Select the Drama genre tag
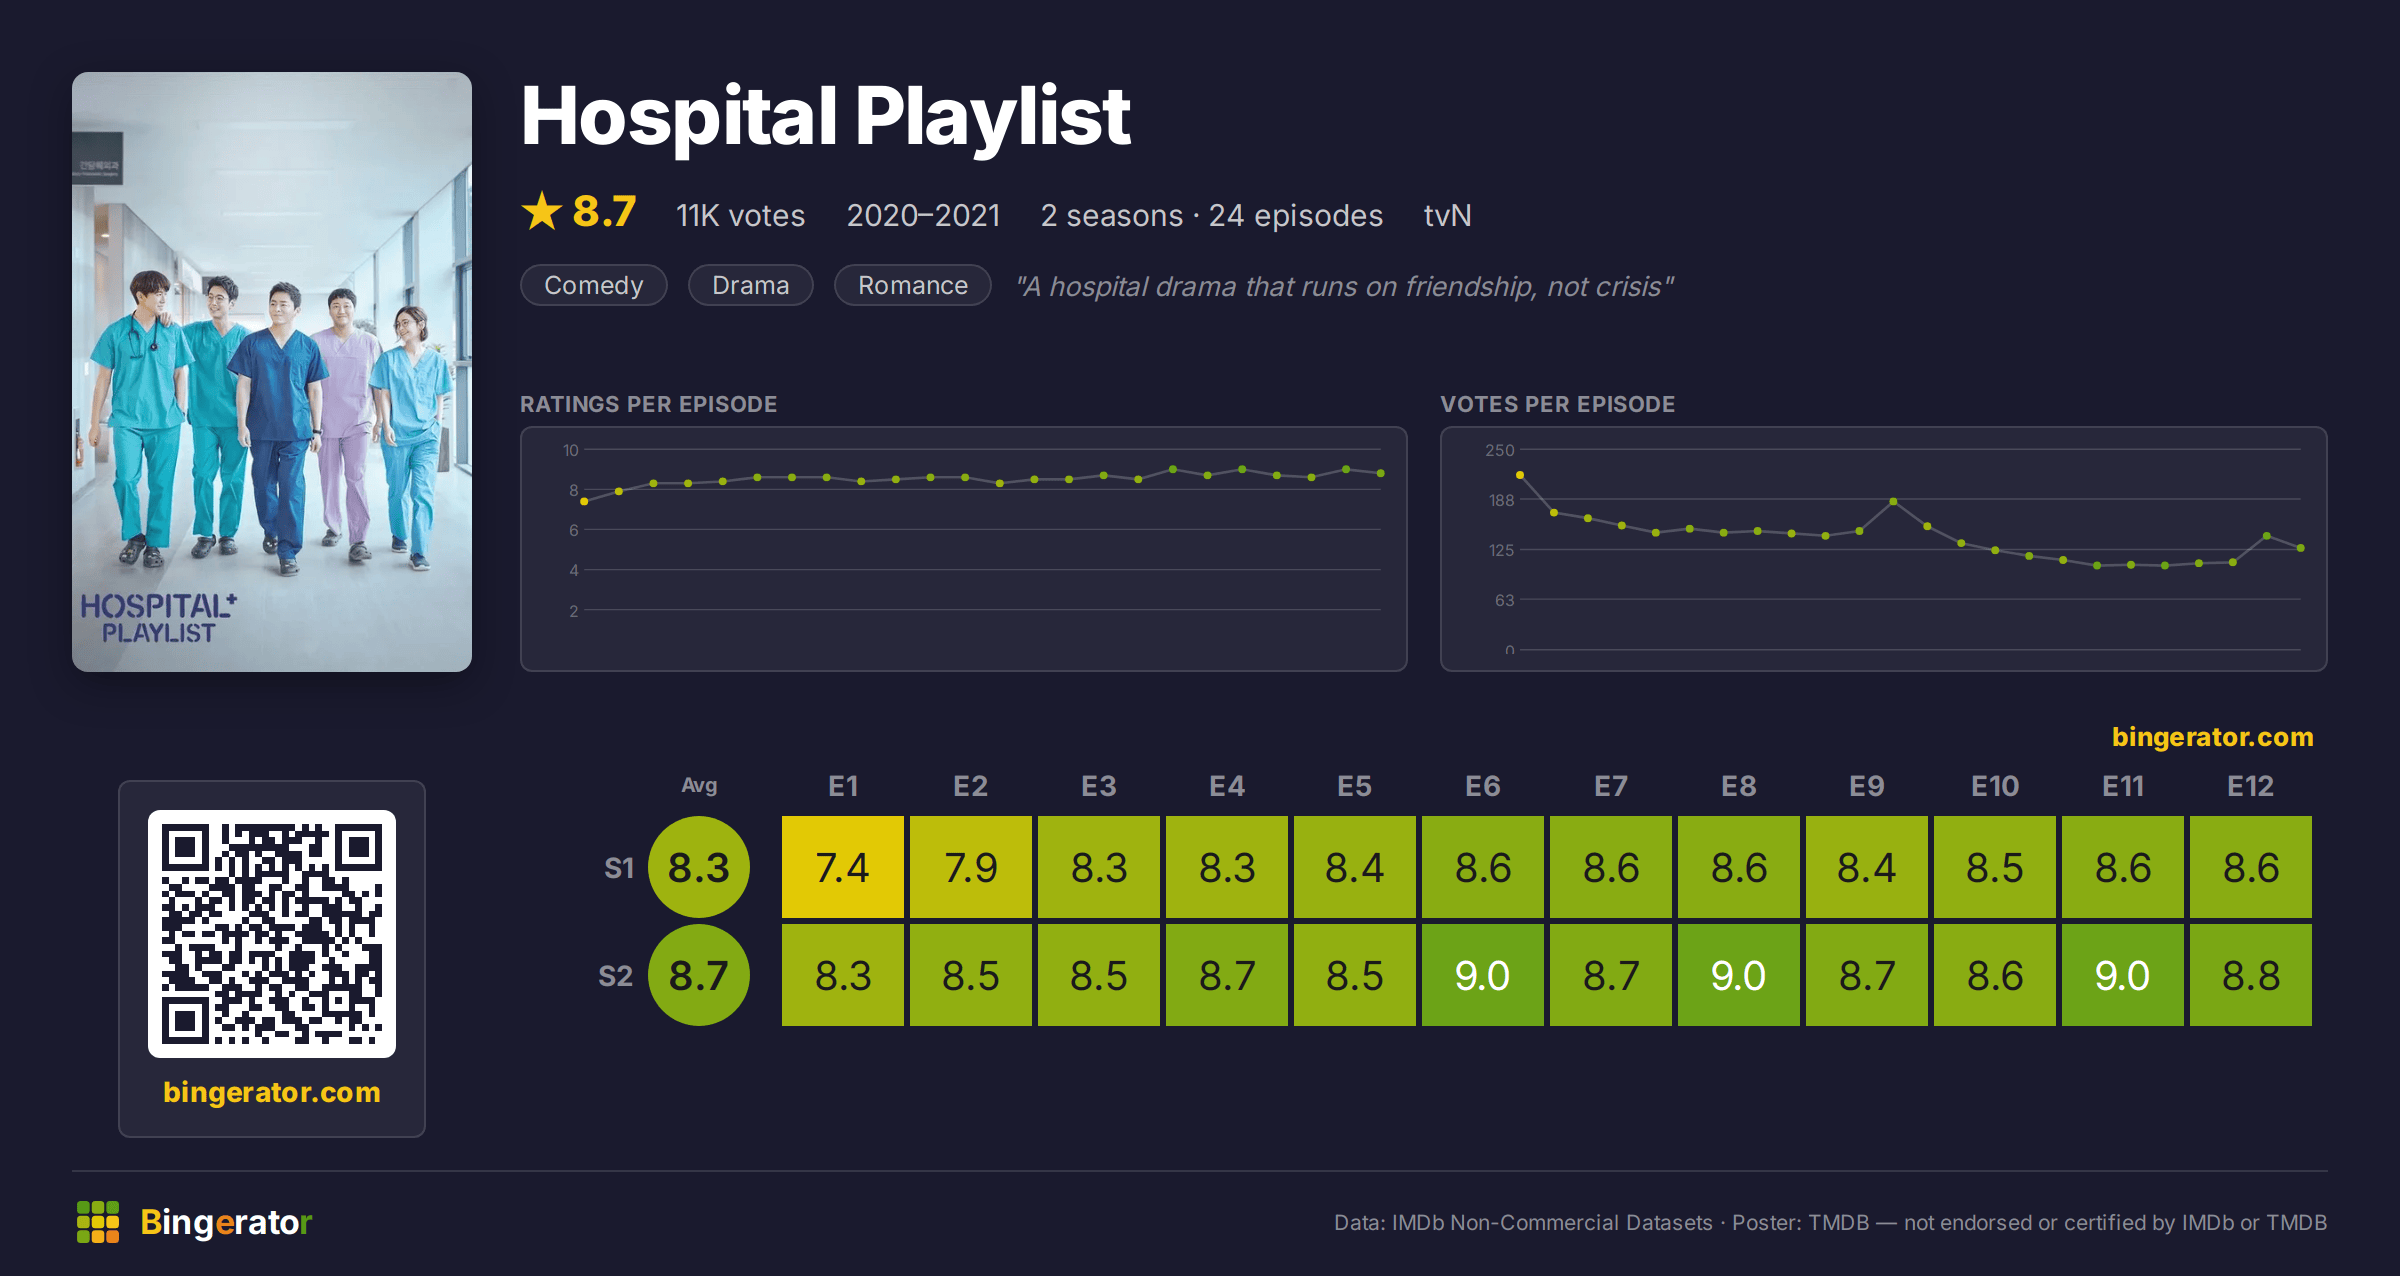This screenshot has width=2400, height=1276. [751, 285]
